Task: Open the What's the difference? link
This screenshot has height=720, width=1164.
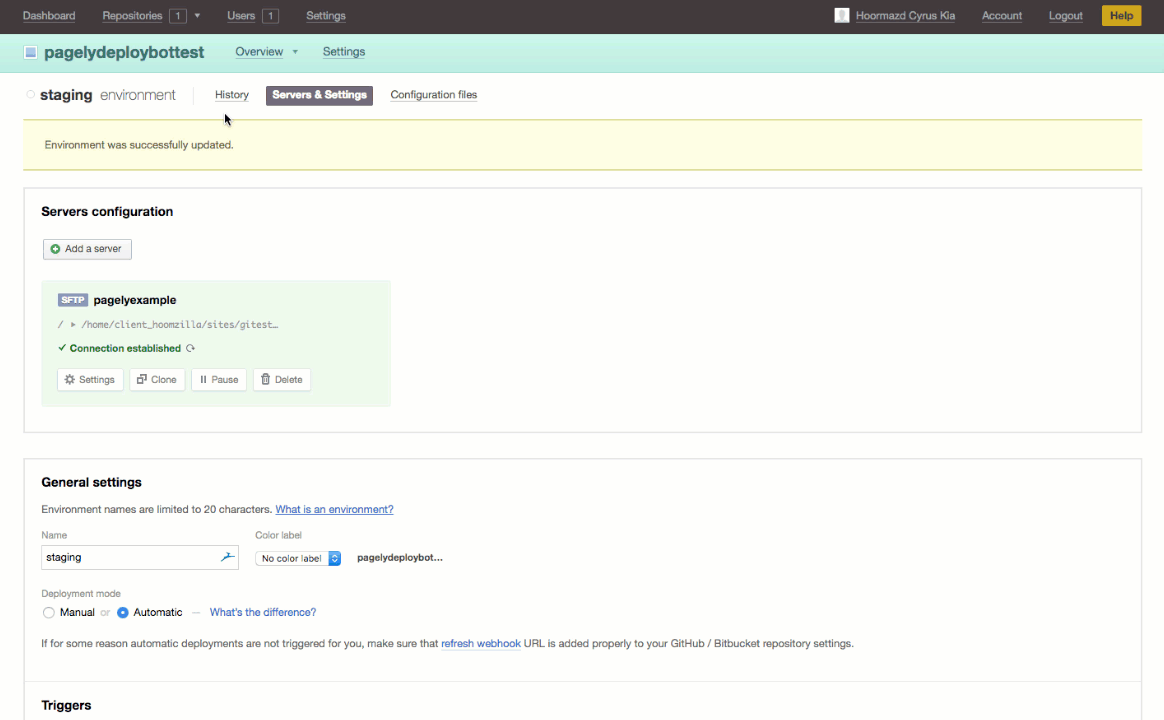Action: (x=263, y=612)
